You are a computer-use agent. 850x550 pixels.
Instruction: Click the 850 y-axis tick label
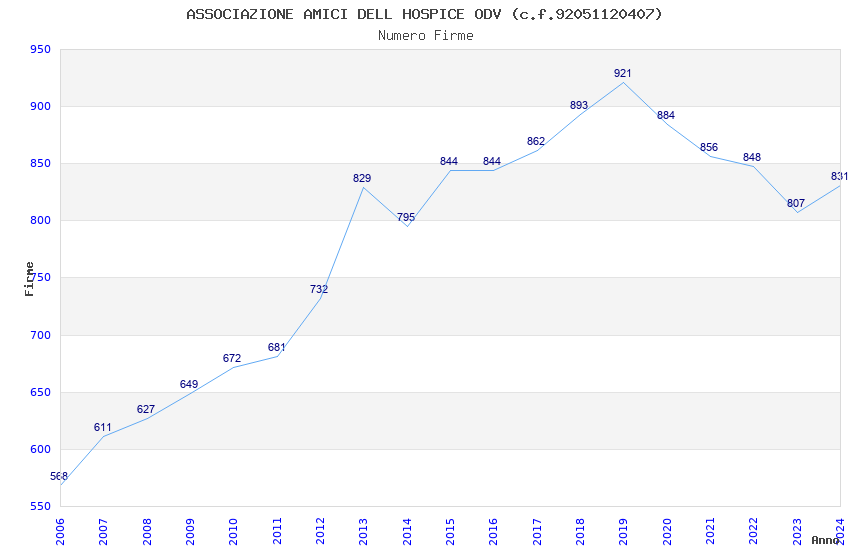point(41,164)
